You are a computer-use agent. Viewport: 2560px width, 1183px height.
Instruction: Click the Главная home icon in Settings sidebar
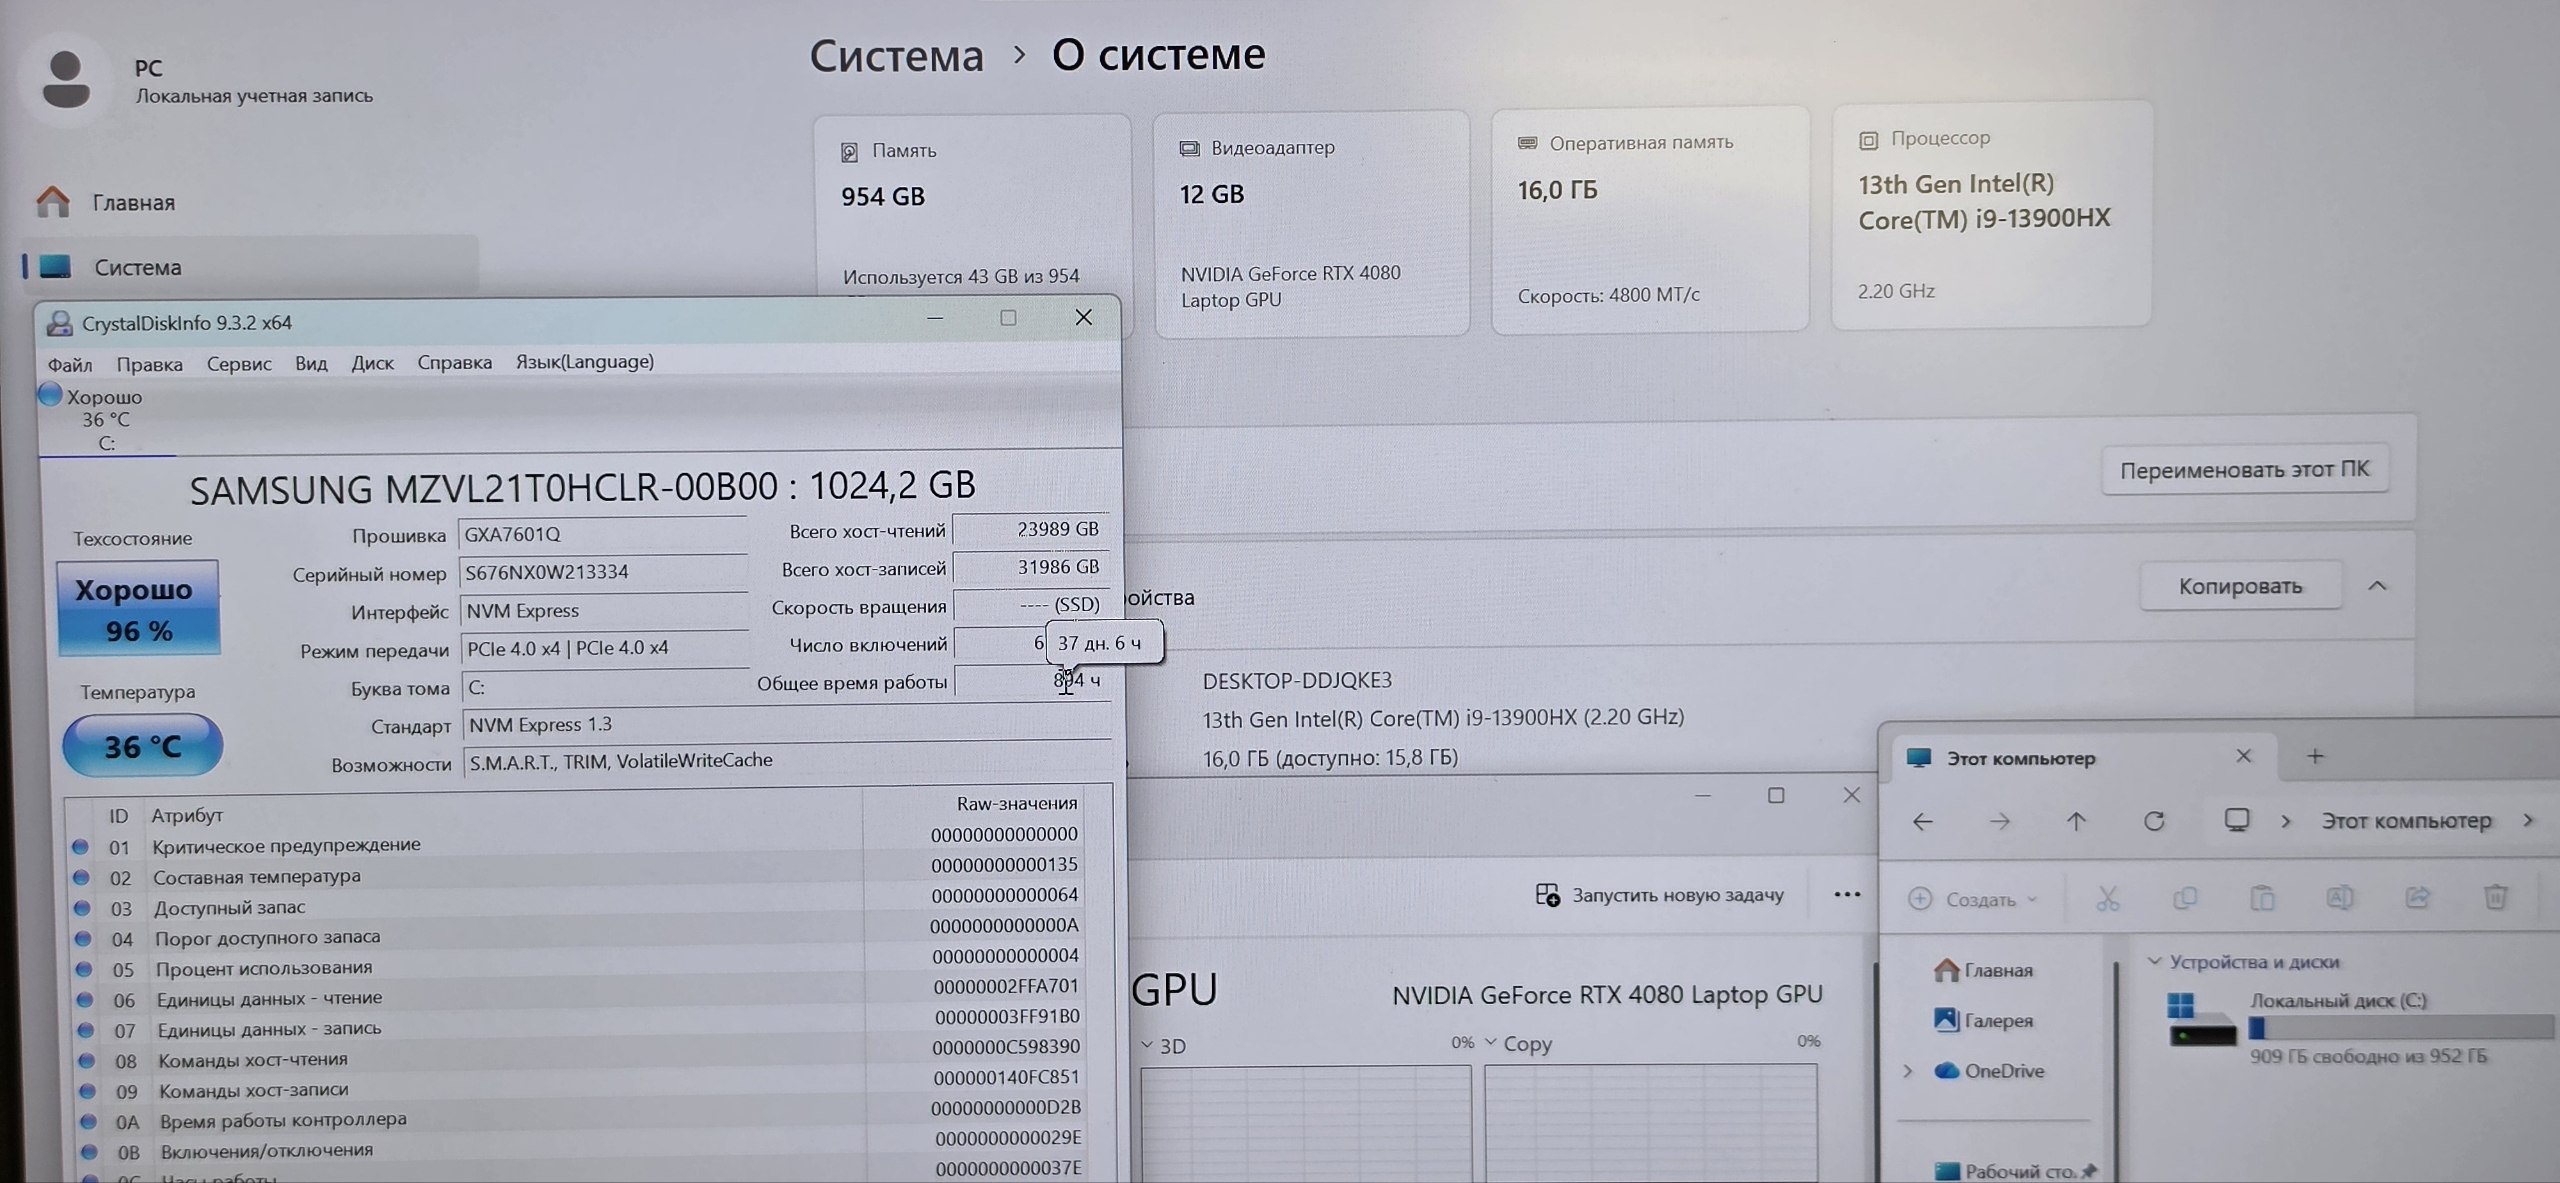(x=54, y=202)
